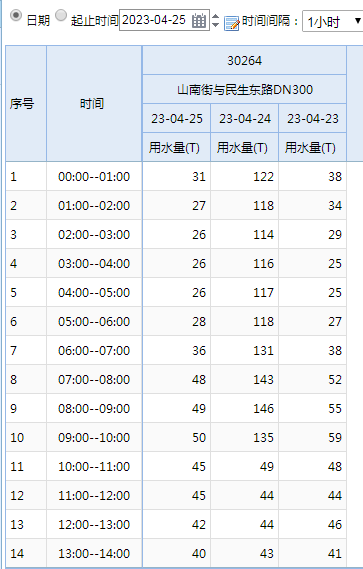Open the calendar picker icon
Viewport: 363px width, 569px height.
pyautogui.click(x=199, y=20)
